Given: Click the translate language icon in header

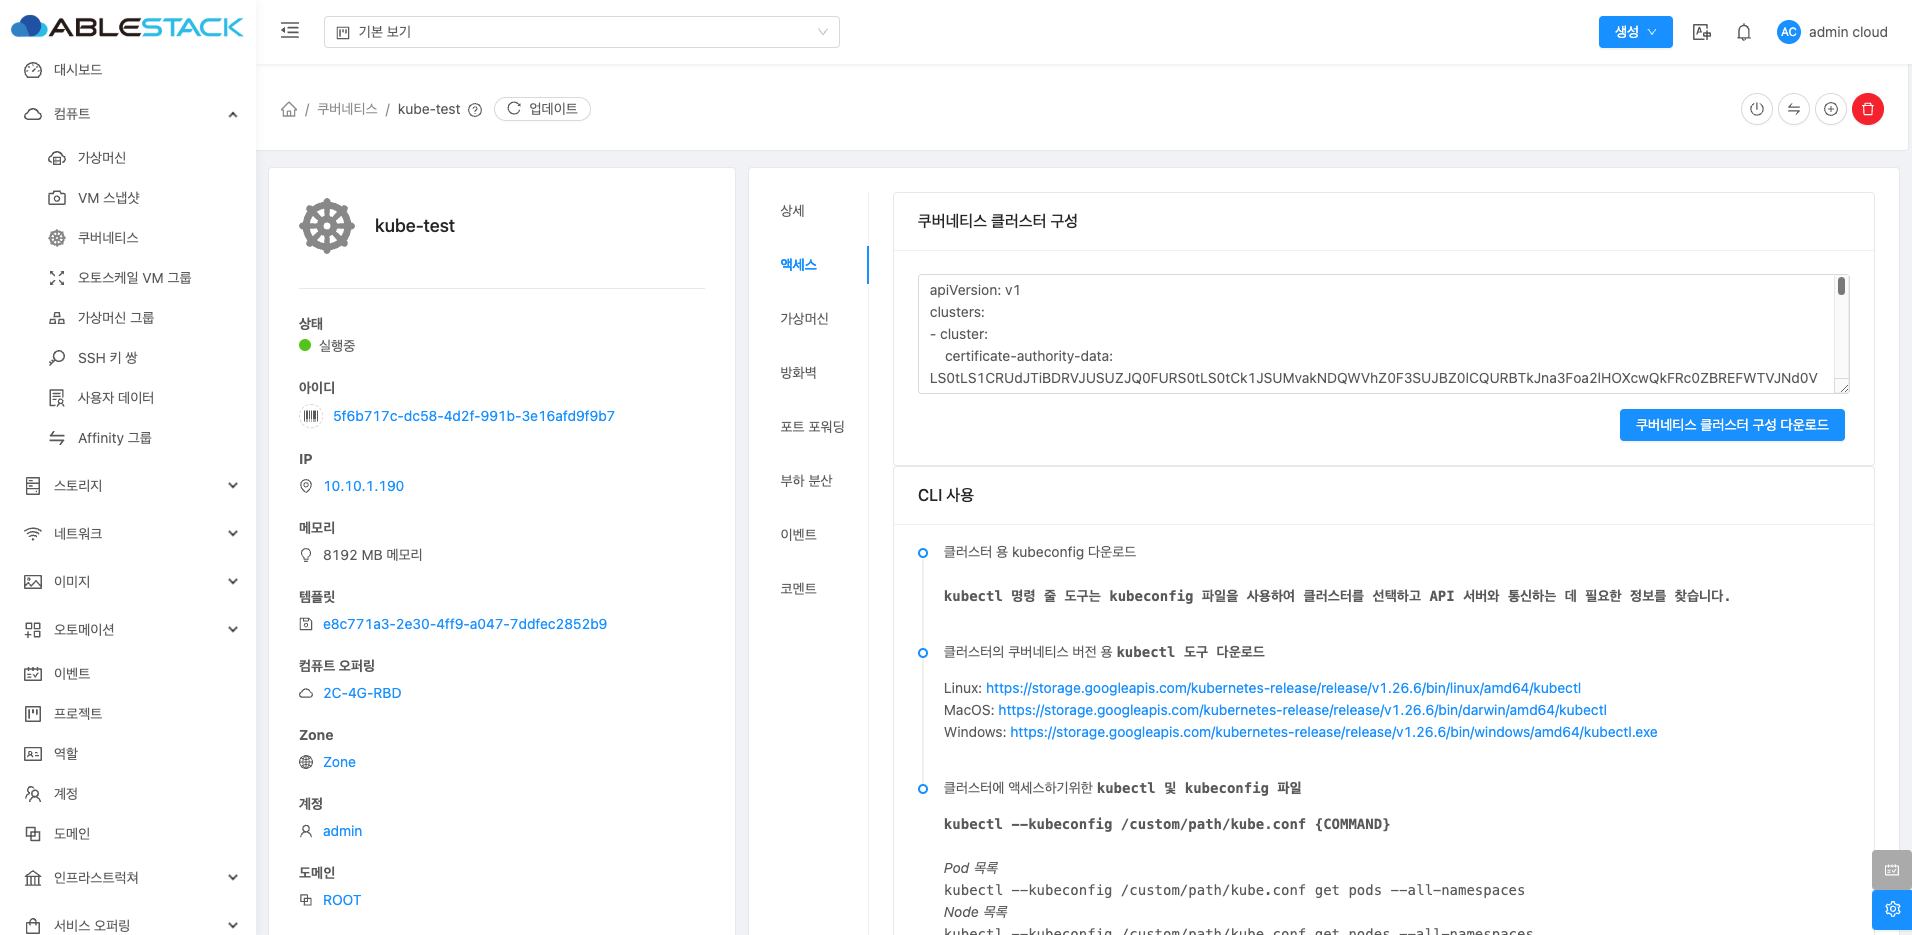Looking at the screenshot, I should [x=1701, y=32].
